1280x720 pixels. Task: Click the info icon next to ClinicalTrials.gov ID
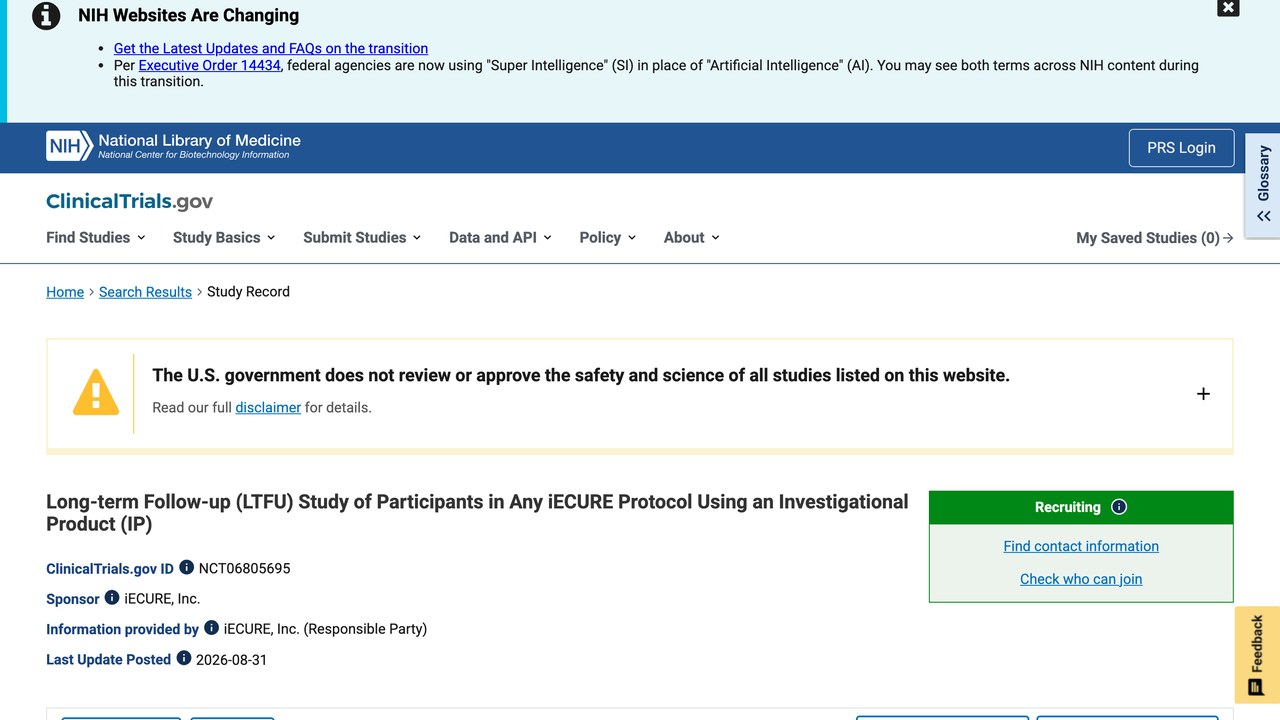pyautogui.click(x=186, y=568)
